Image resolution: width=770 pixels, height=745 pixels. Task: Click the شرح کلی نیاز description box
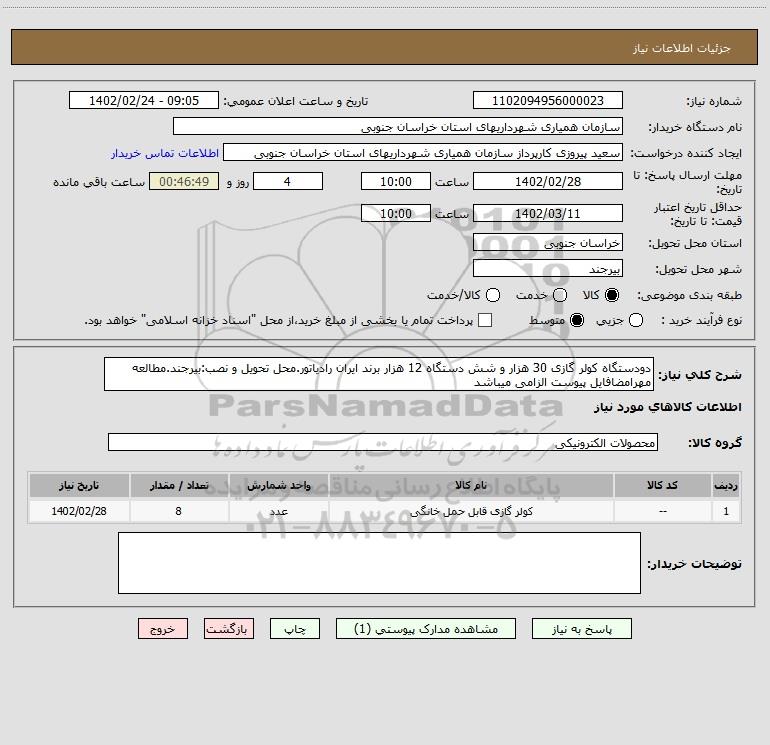tap(379, 374)
